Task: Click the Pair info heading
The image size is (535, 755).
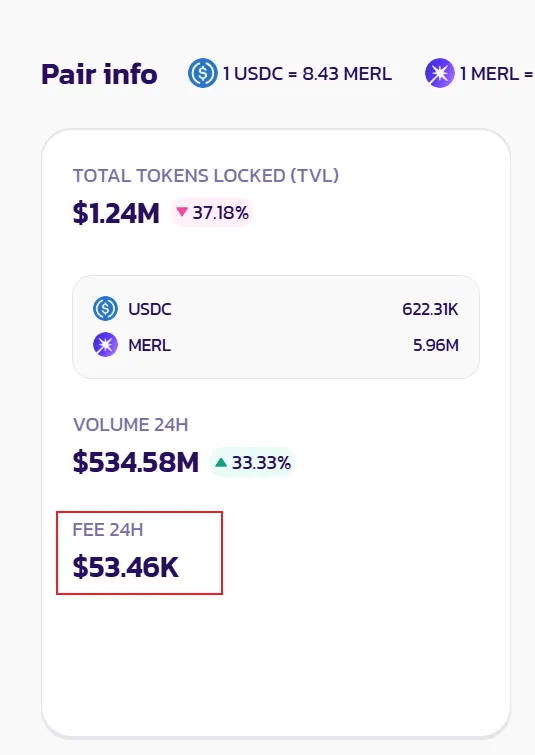Action: (x=99, y=74)
